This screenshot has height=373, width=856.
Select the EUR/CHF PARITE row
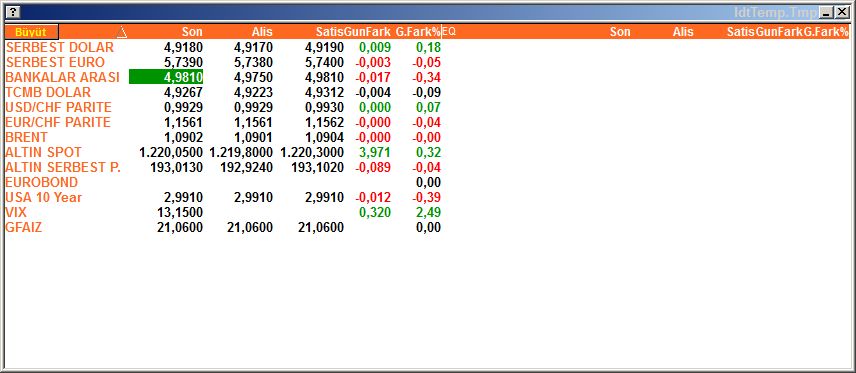(x=223, y=122)
